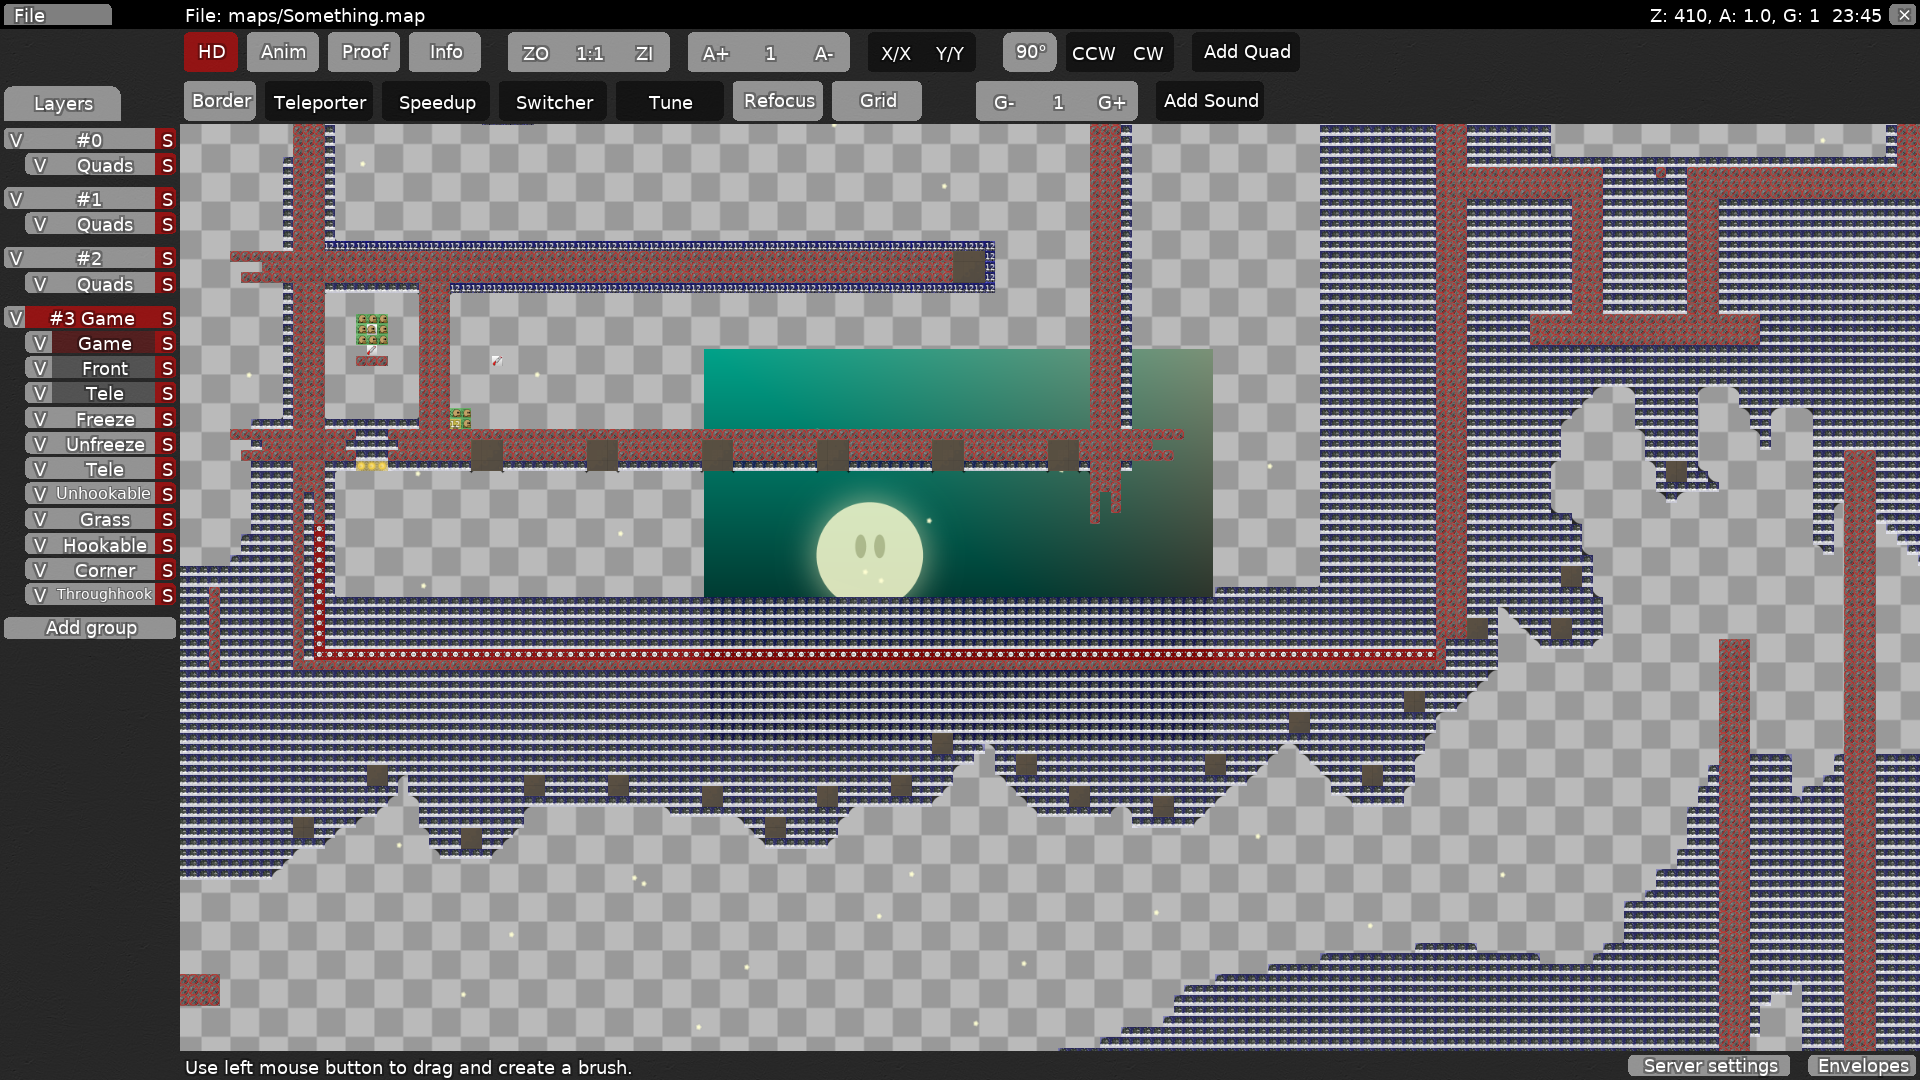The width and height of the screenshot is (1920, 1080).
Task: Flip brush vertically with Y/Y
Action: pos(949,53)
